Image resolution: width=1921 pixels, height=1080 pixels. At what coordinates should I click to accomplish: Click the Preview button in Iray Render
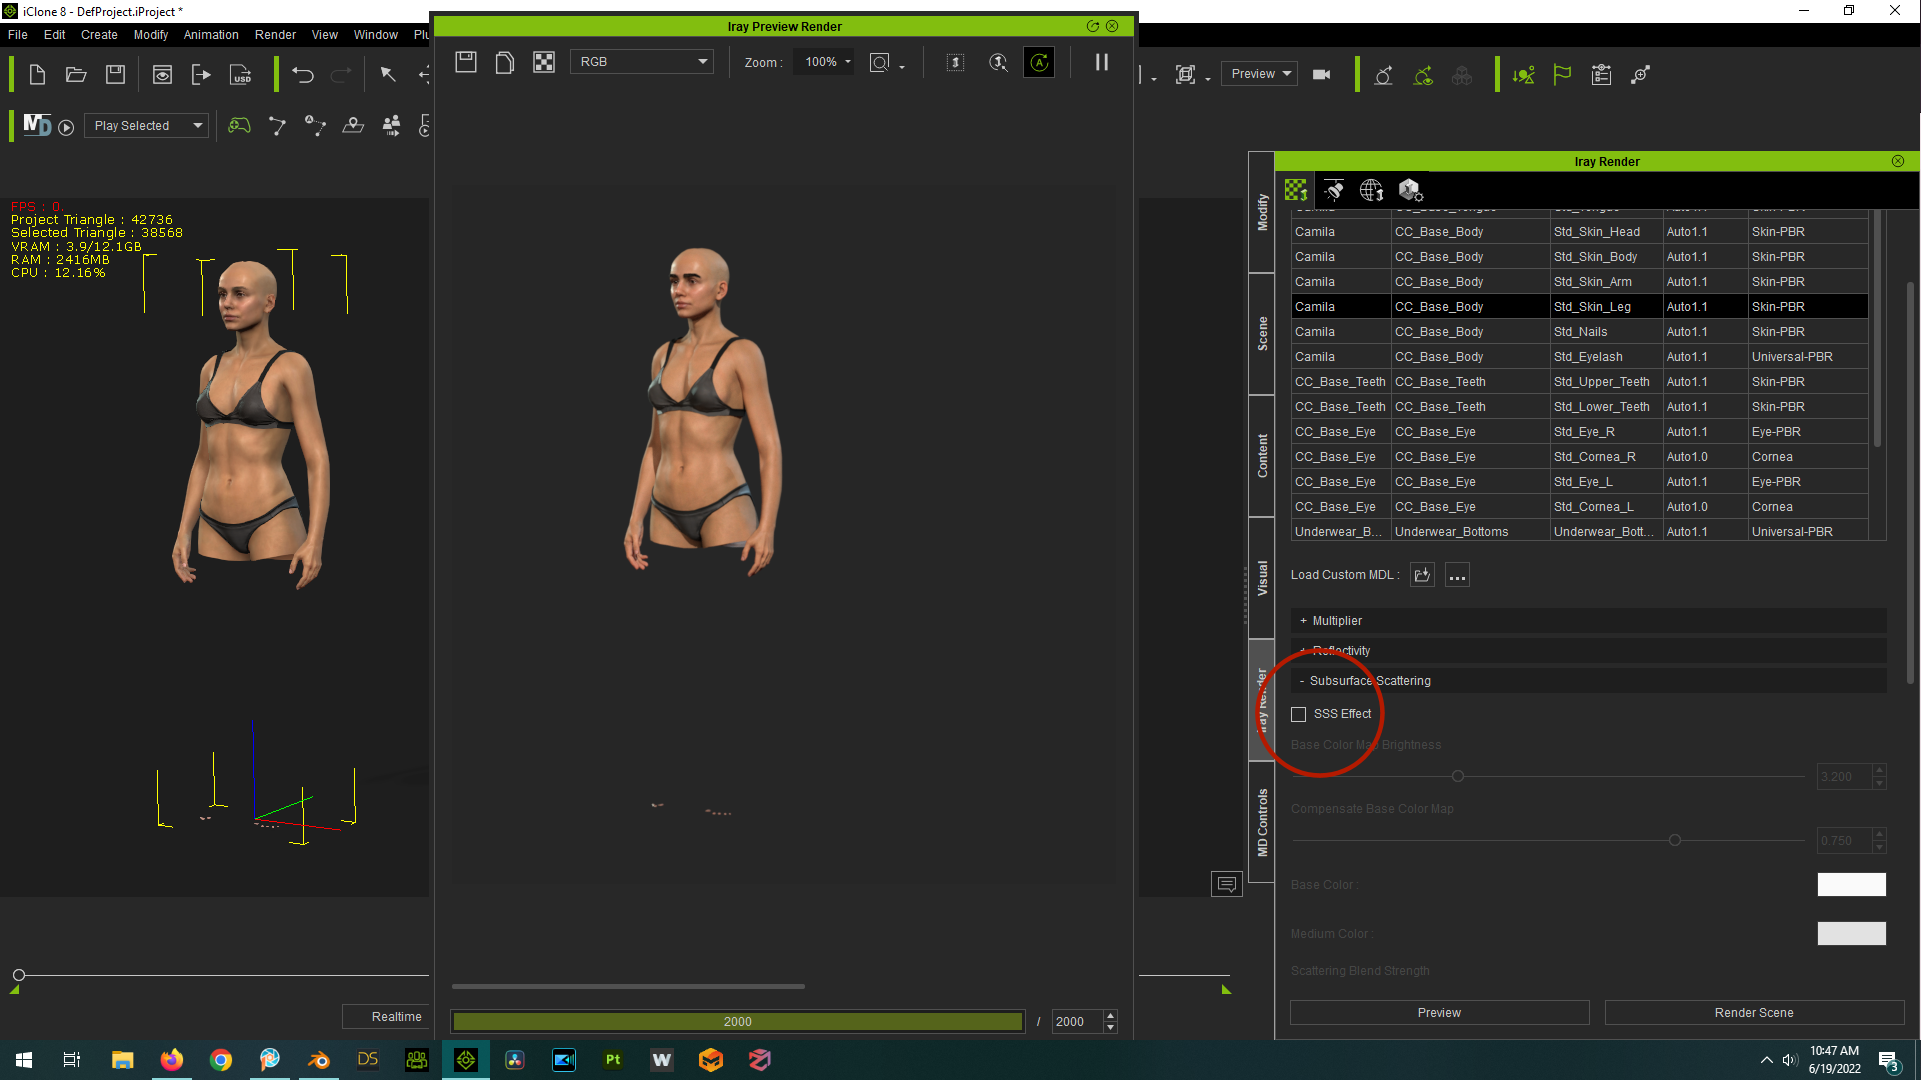[x=1439, y=1013]
